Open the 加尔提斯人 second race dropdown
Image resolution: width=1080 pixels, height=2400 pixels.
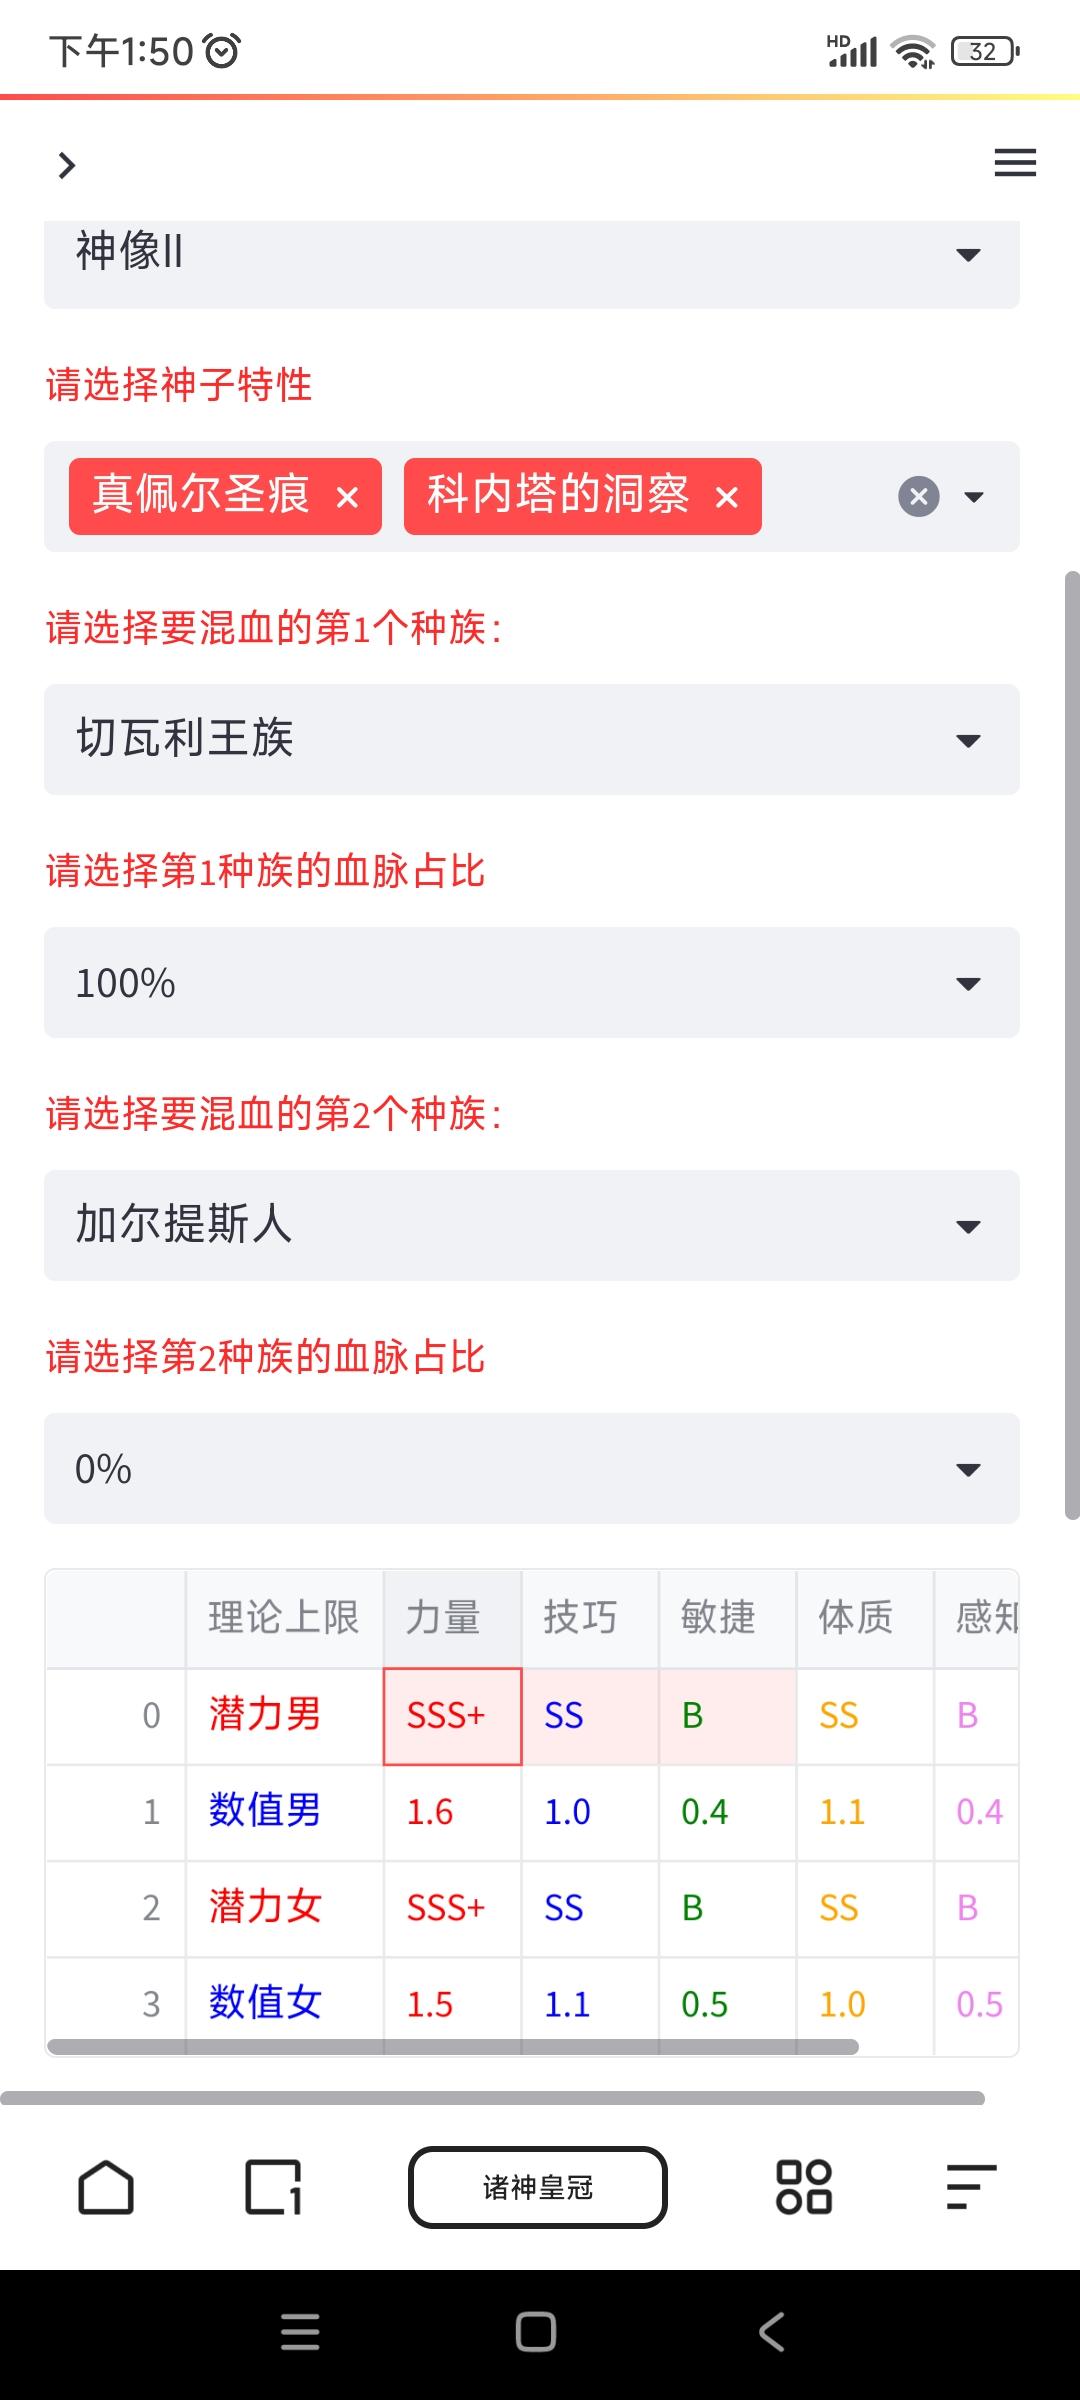(x=532, y=1226)
